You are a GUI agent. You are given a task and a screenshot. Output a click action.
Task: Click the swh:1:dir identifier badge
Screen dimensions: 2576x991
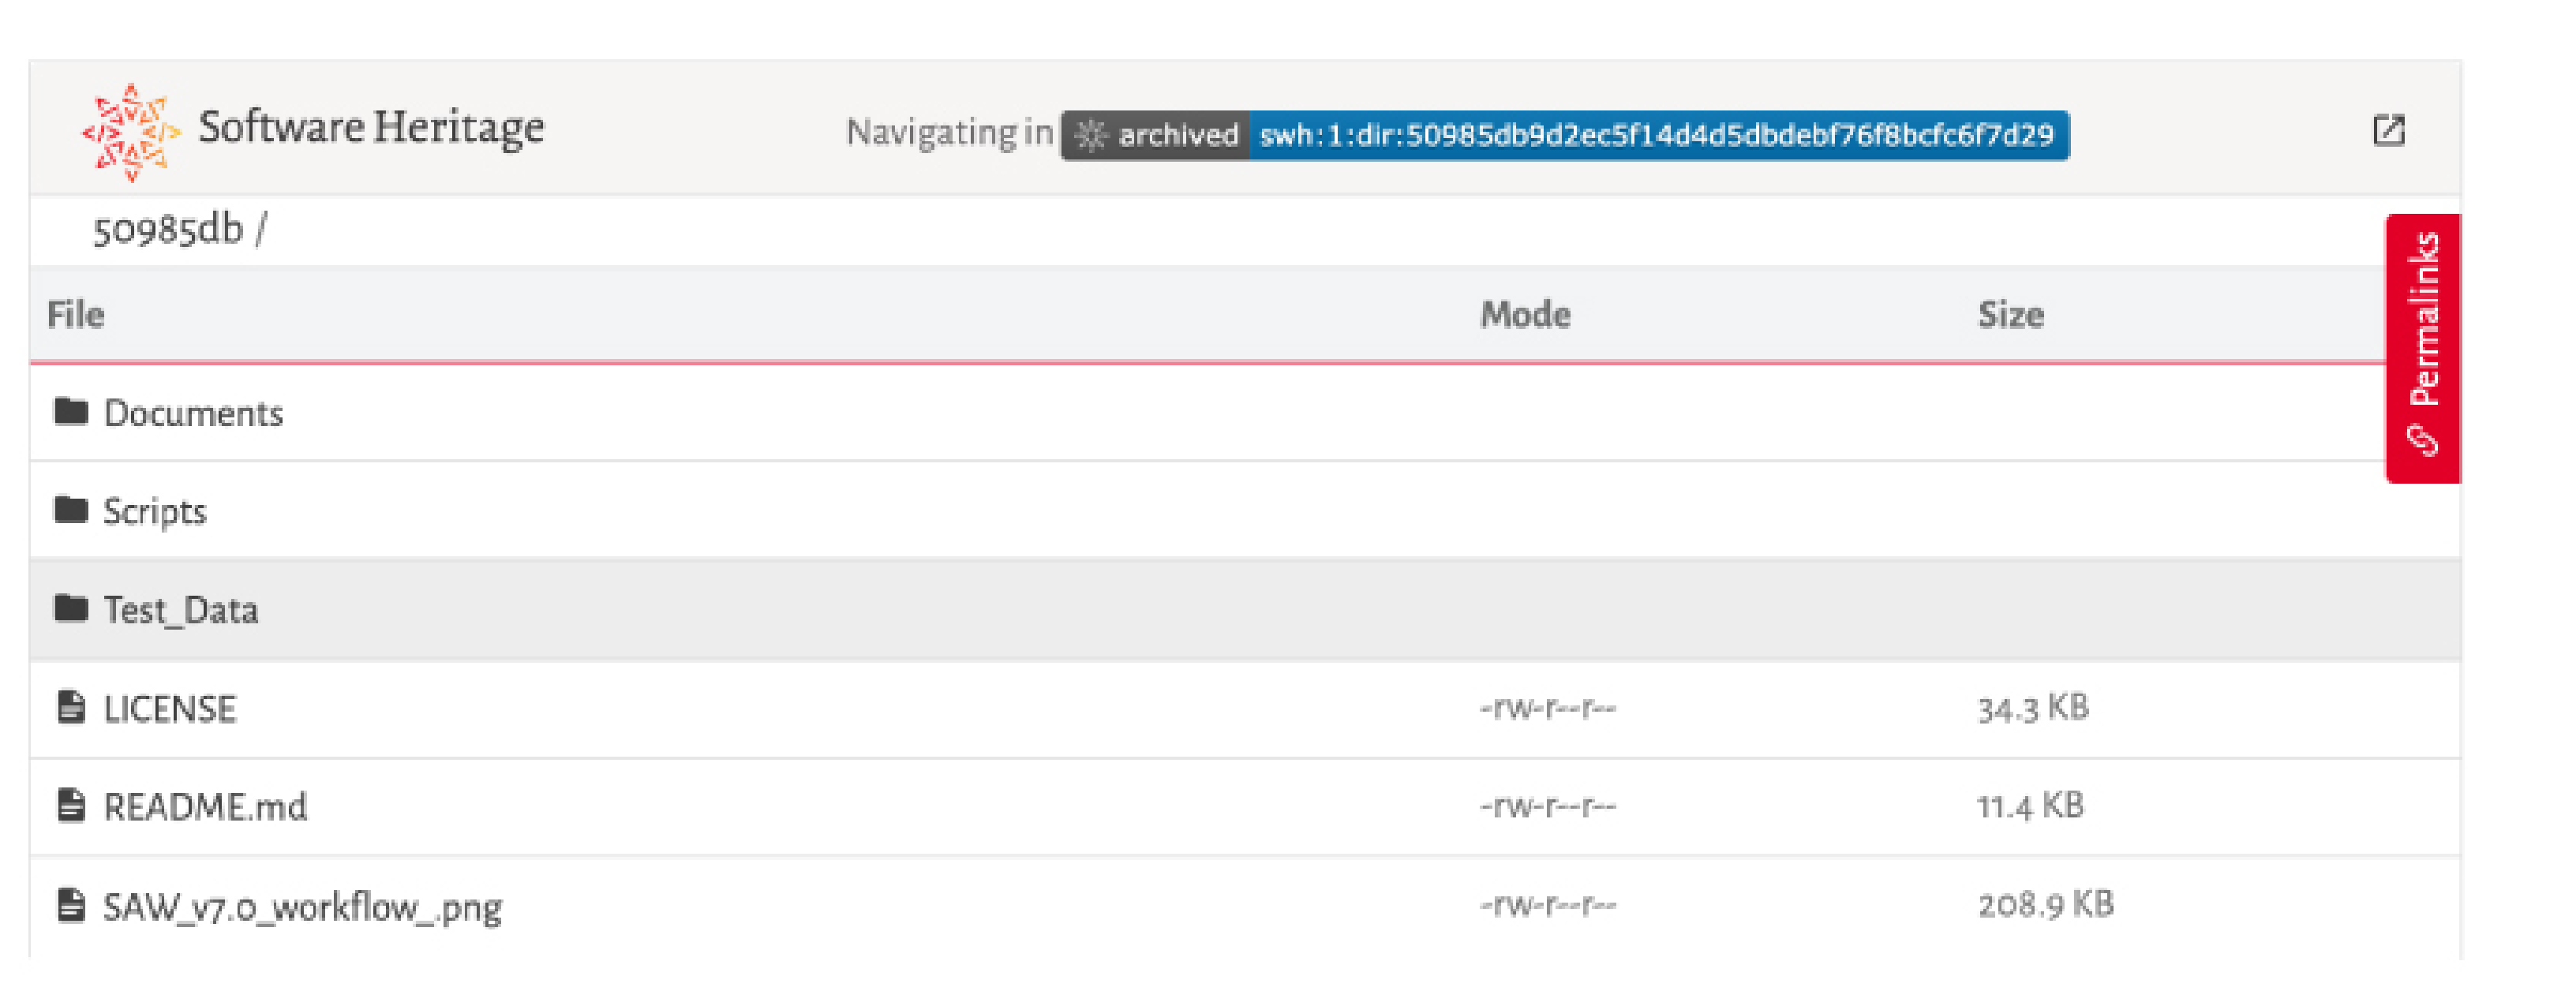[x=1657, y=135]
